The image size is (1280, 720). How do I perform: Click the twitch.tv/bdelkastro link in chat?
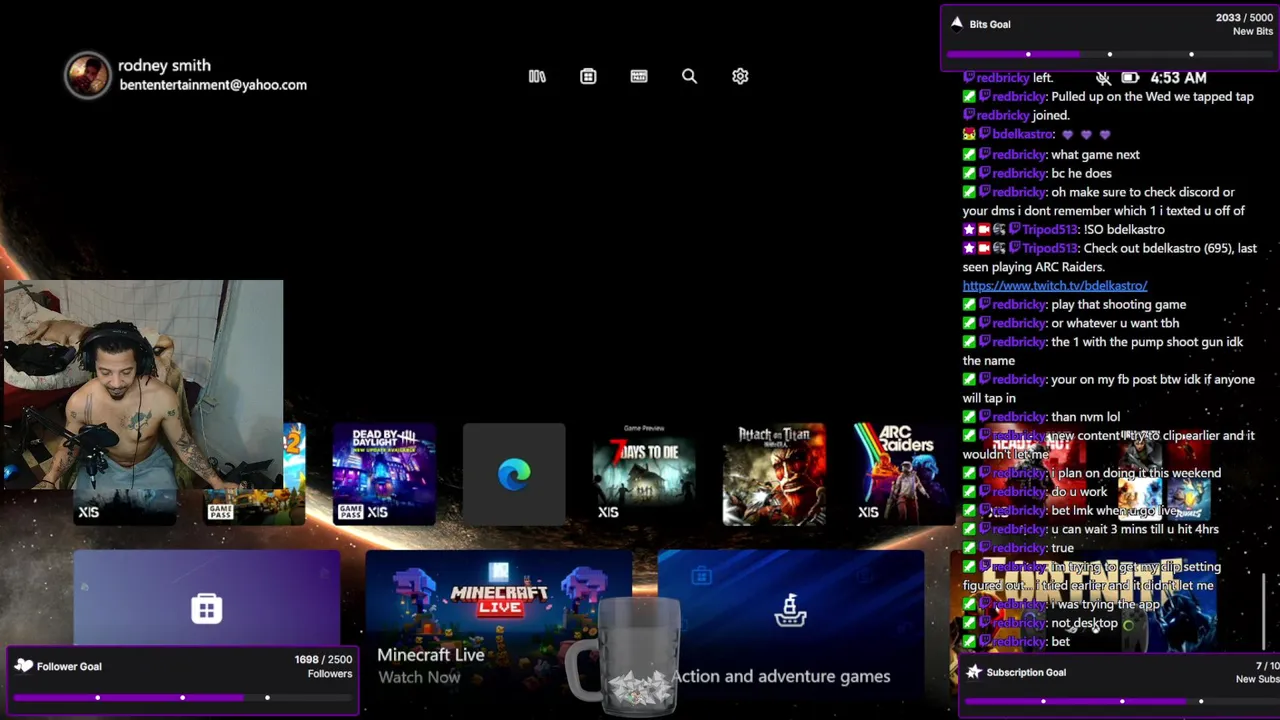(x=1055, y=286)
